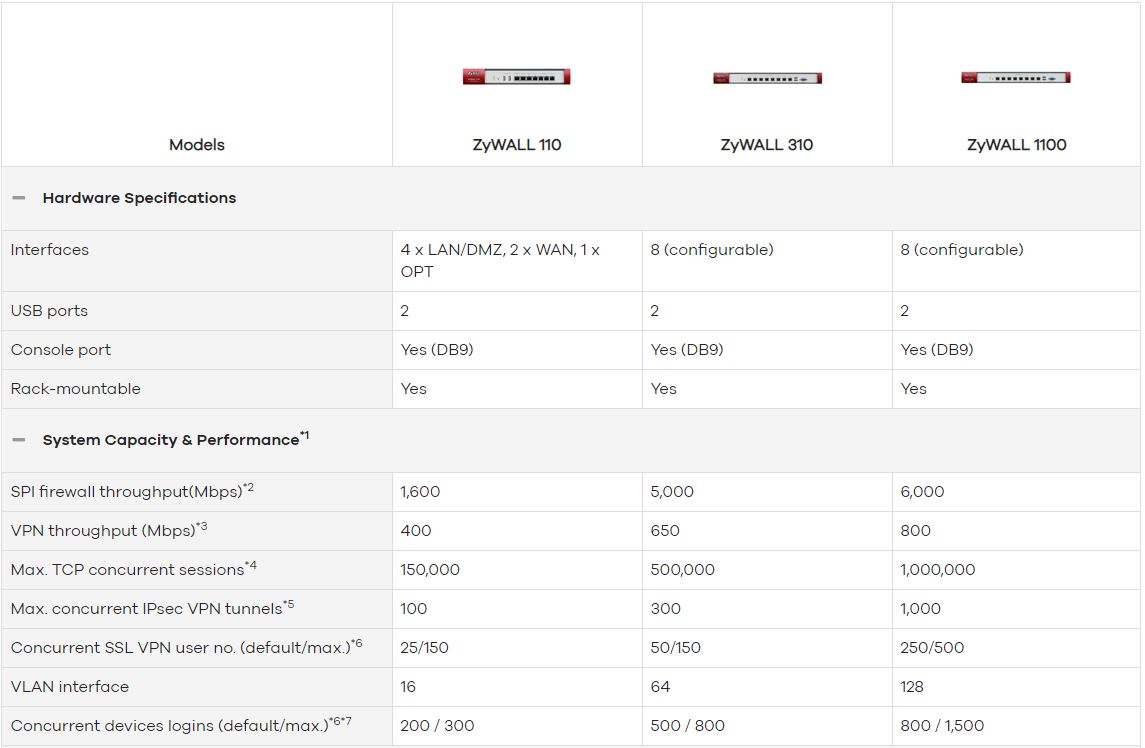Click the 64 VLAN interface value

pyautogui.click(x=660, y=687)
